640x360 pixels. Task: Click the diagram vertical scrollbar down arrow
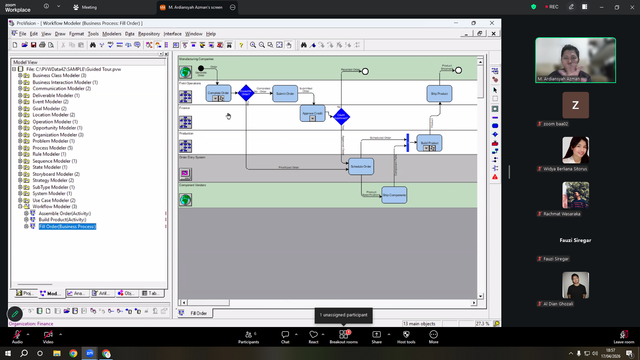tap(480, 296)
